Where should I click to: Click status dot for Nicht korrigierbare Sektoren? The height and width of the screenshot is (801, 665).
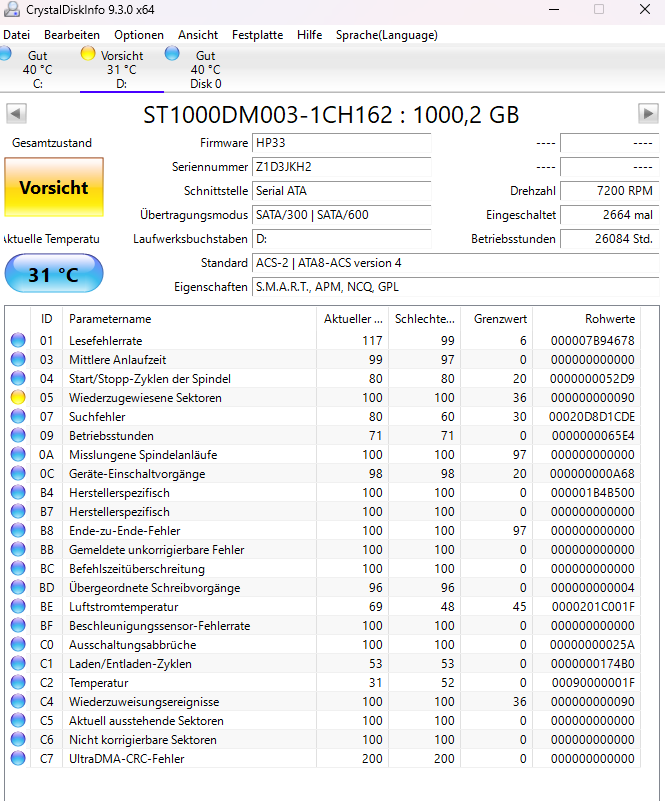(x=18, y=739)
